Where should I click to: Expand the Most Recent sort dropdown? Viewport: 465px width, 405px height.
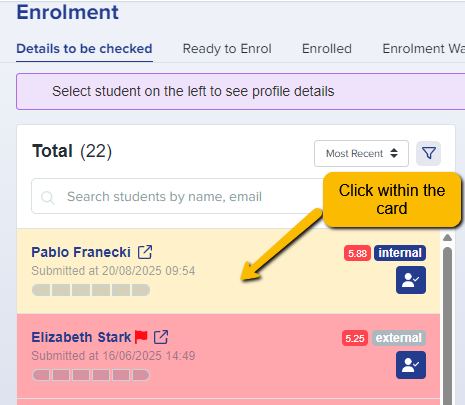click(361, 154)
